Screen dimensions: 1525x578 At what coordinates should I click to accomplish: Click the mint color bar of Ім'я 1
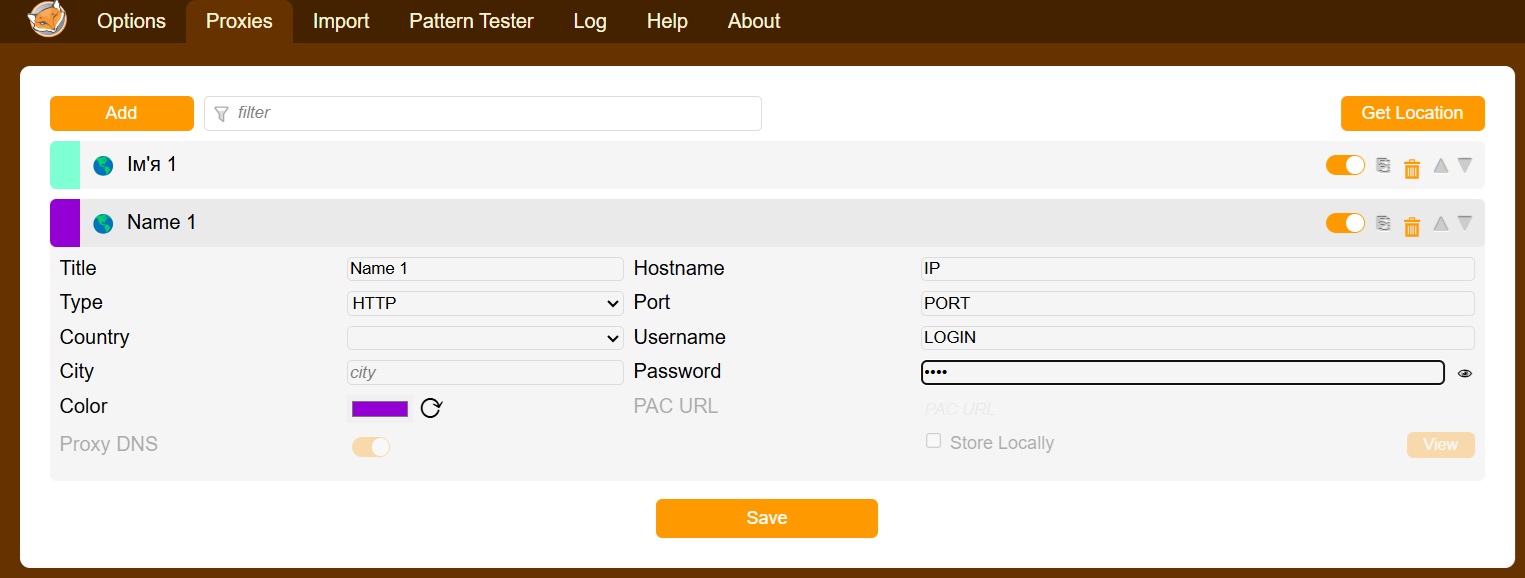click(65, 165)
